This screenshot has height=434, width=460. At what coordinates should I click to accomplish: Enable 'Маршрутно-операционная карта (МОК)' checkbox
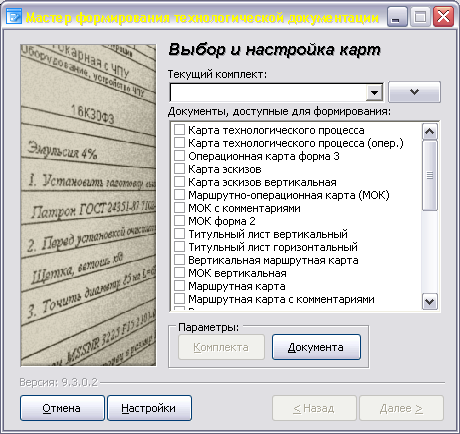[179, 195]
